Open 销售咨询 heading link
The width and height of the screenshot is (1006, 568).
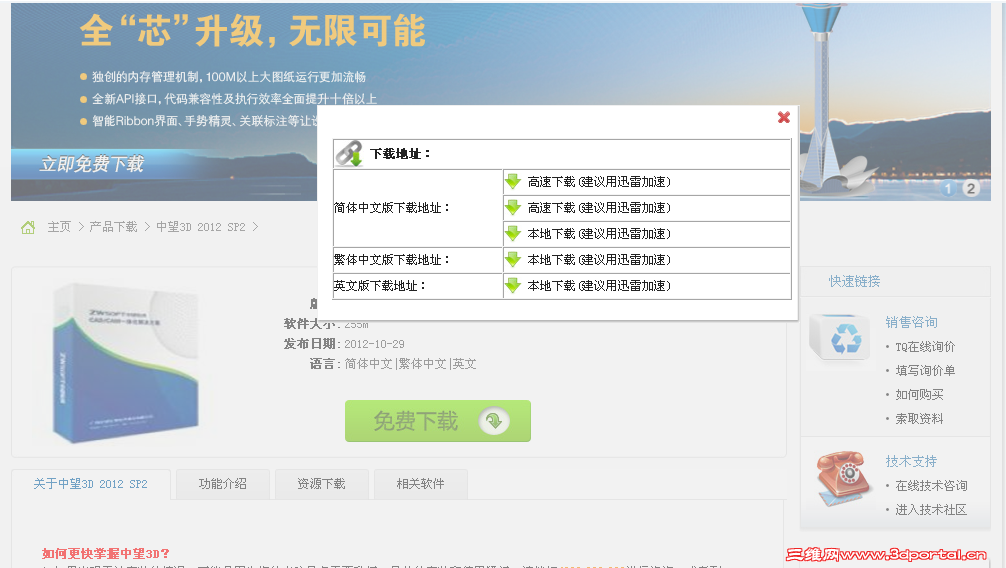point(911,322)
